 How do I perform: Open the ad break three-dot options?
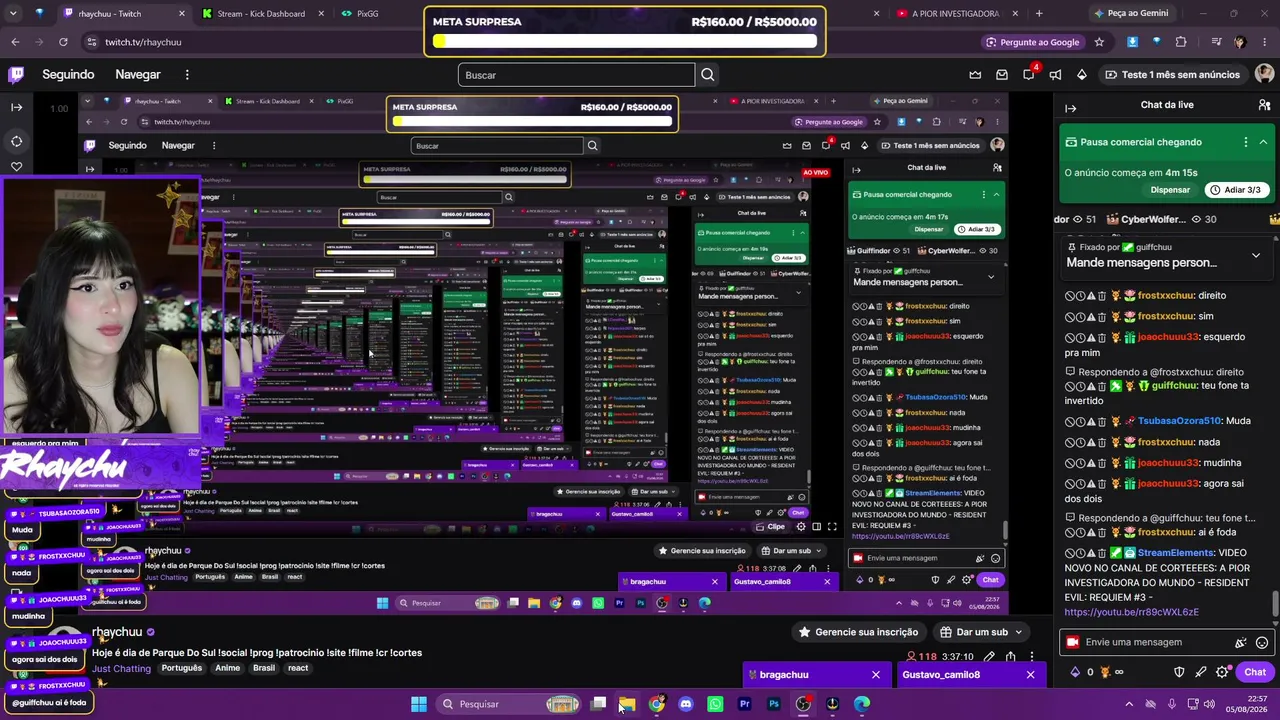point(1245,142)
